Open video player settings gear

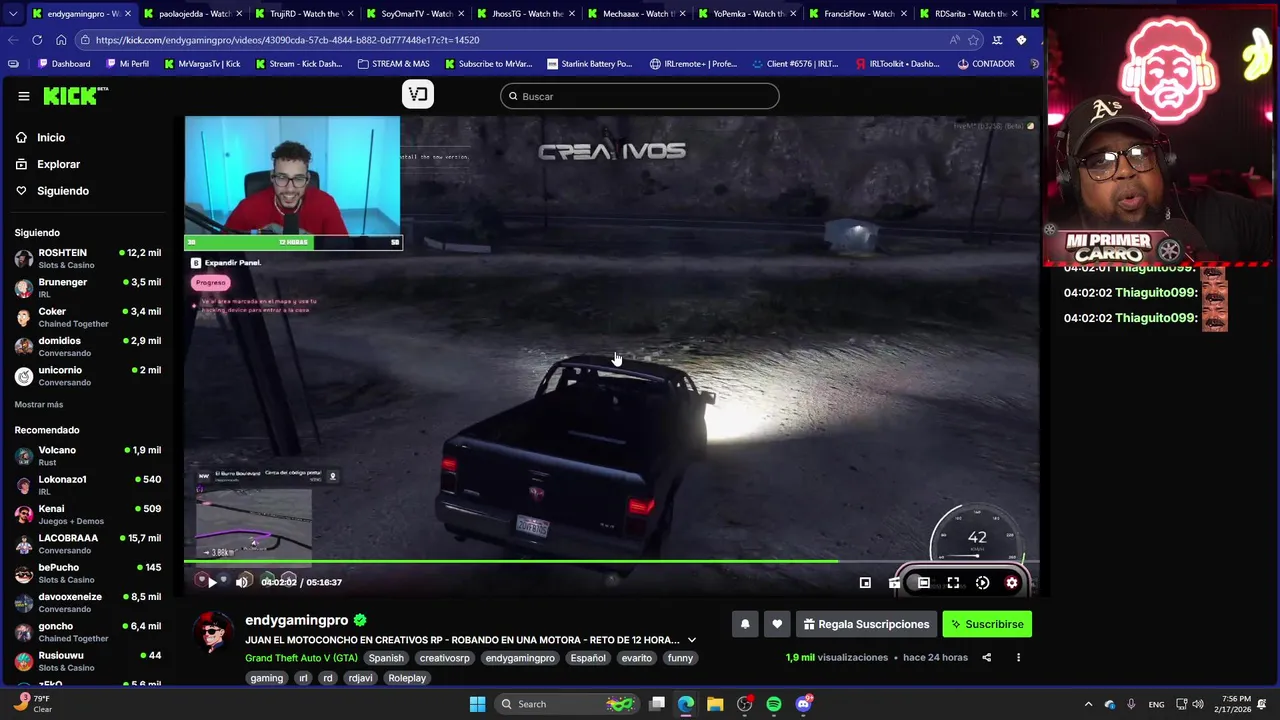click(x=1012, y=583)
